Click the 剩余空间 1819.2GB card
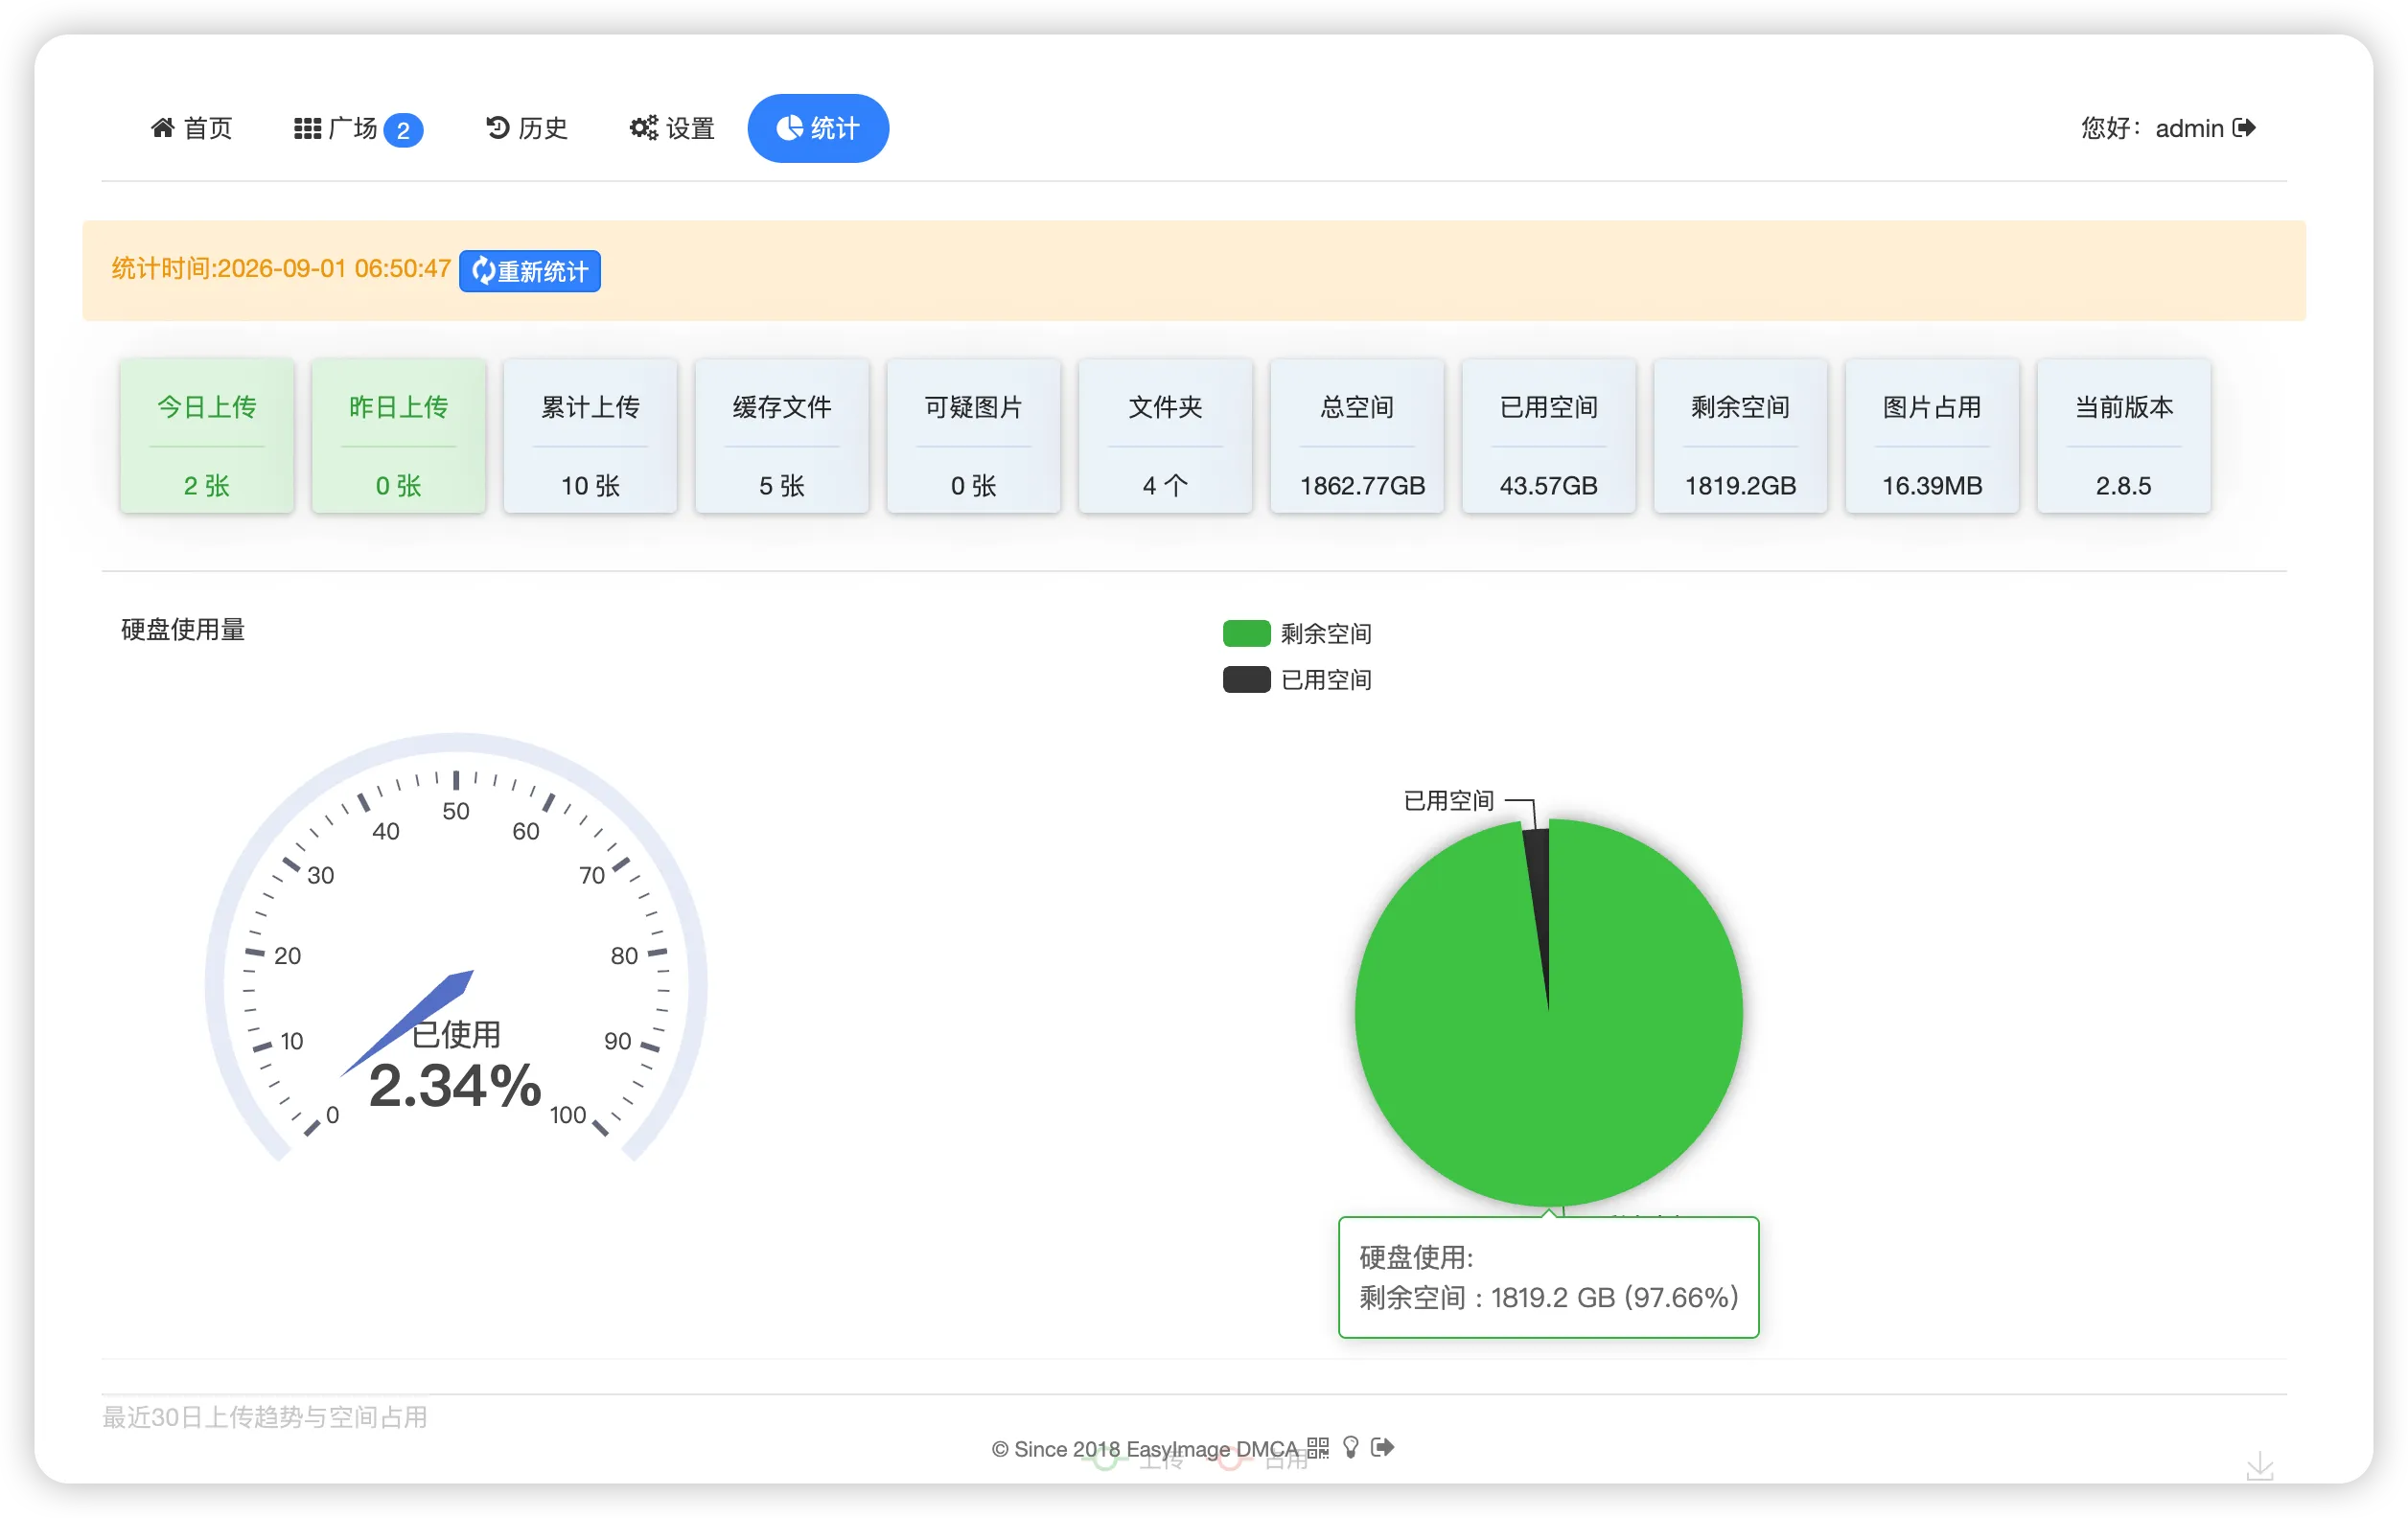 pos(1741,436)
